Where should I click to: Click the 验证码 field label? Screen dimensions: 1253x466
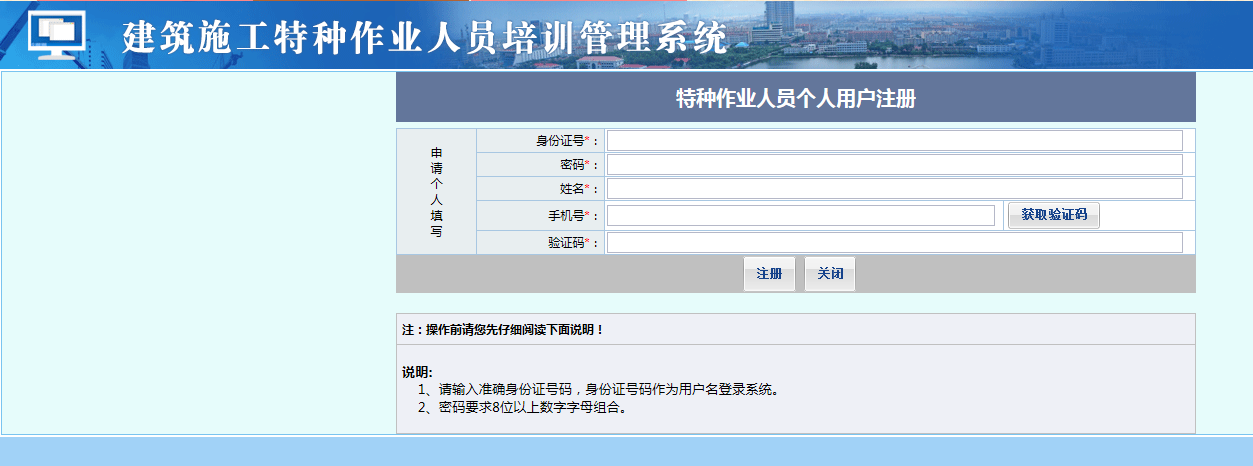(568, 243)
